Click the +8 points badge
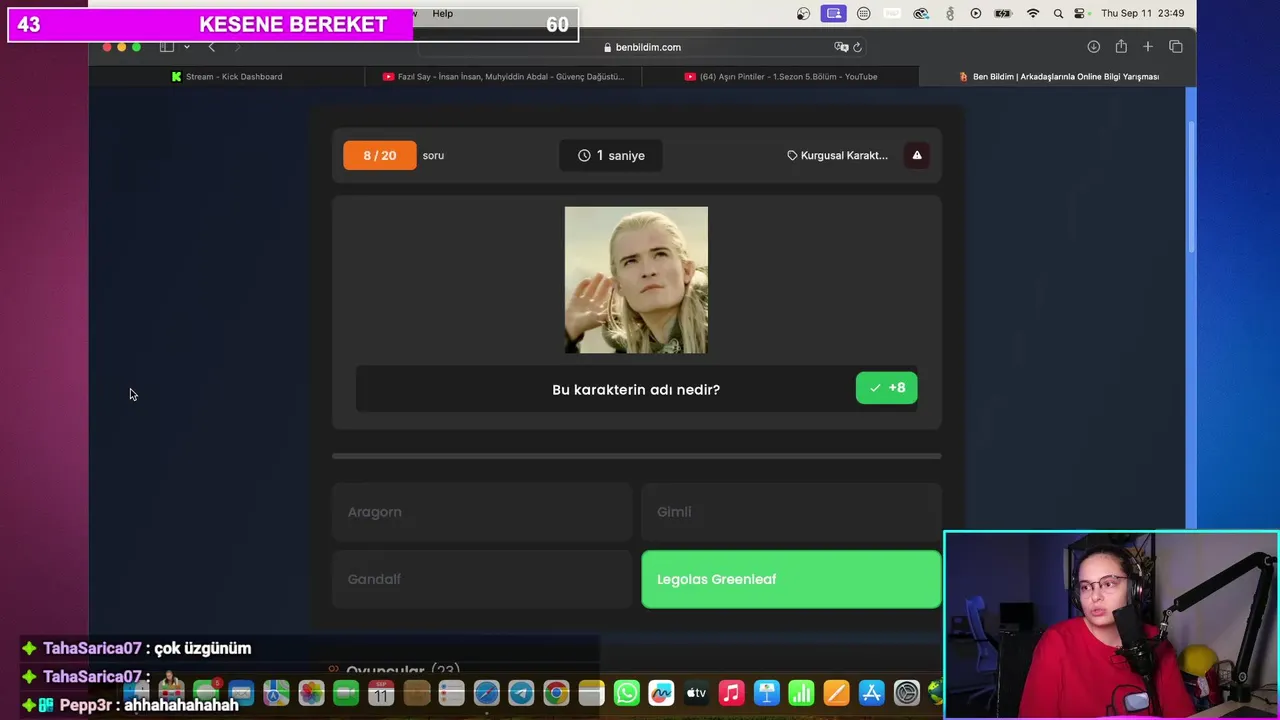 coord(886,388)
